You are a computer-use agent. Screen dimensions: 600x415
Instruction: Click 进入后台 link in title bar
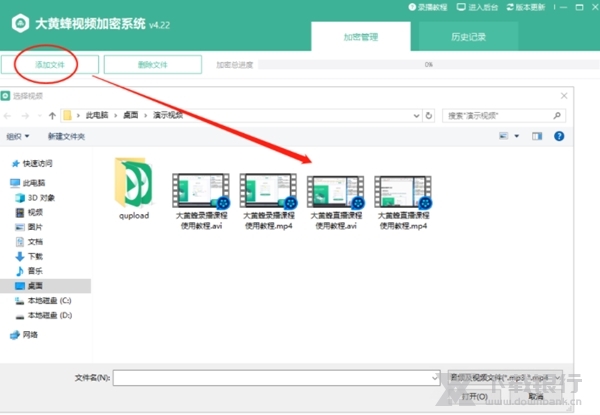pyautogui.click(x=478, y=7)
